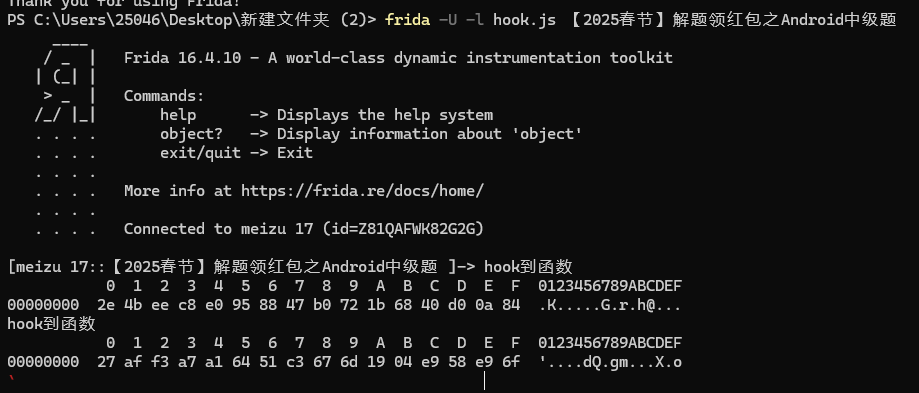
Task: Click the frida.re docs URL
Action: pyautogui.click(x=362, y=191)
